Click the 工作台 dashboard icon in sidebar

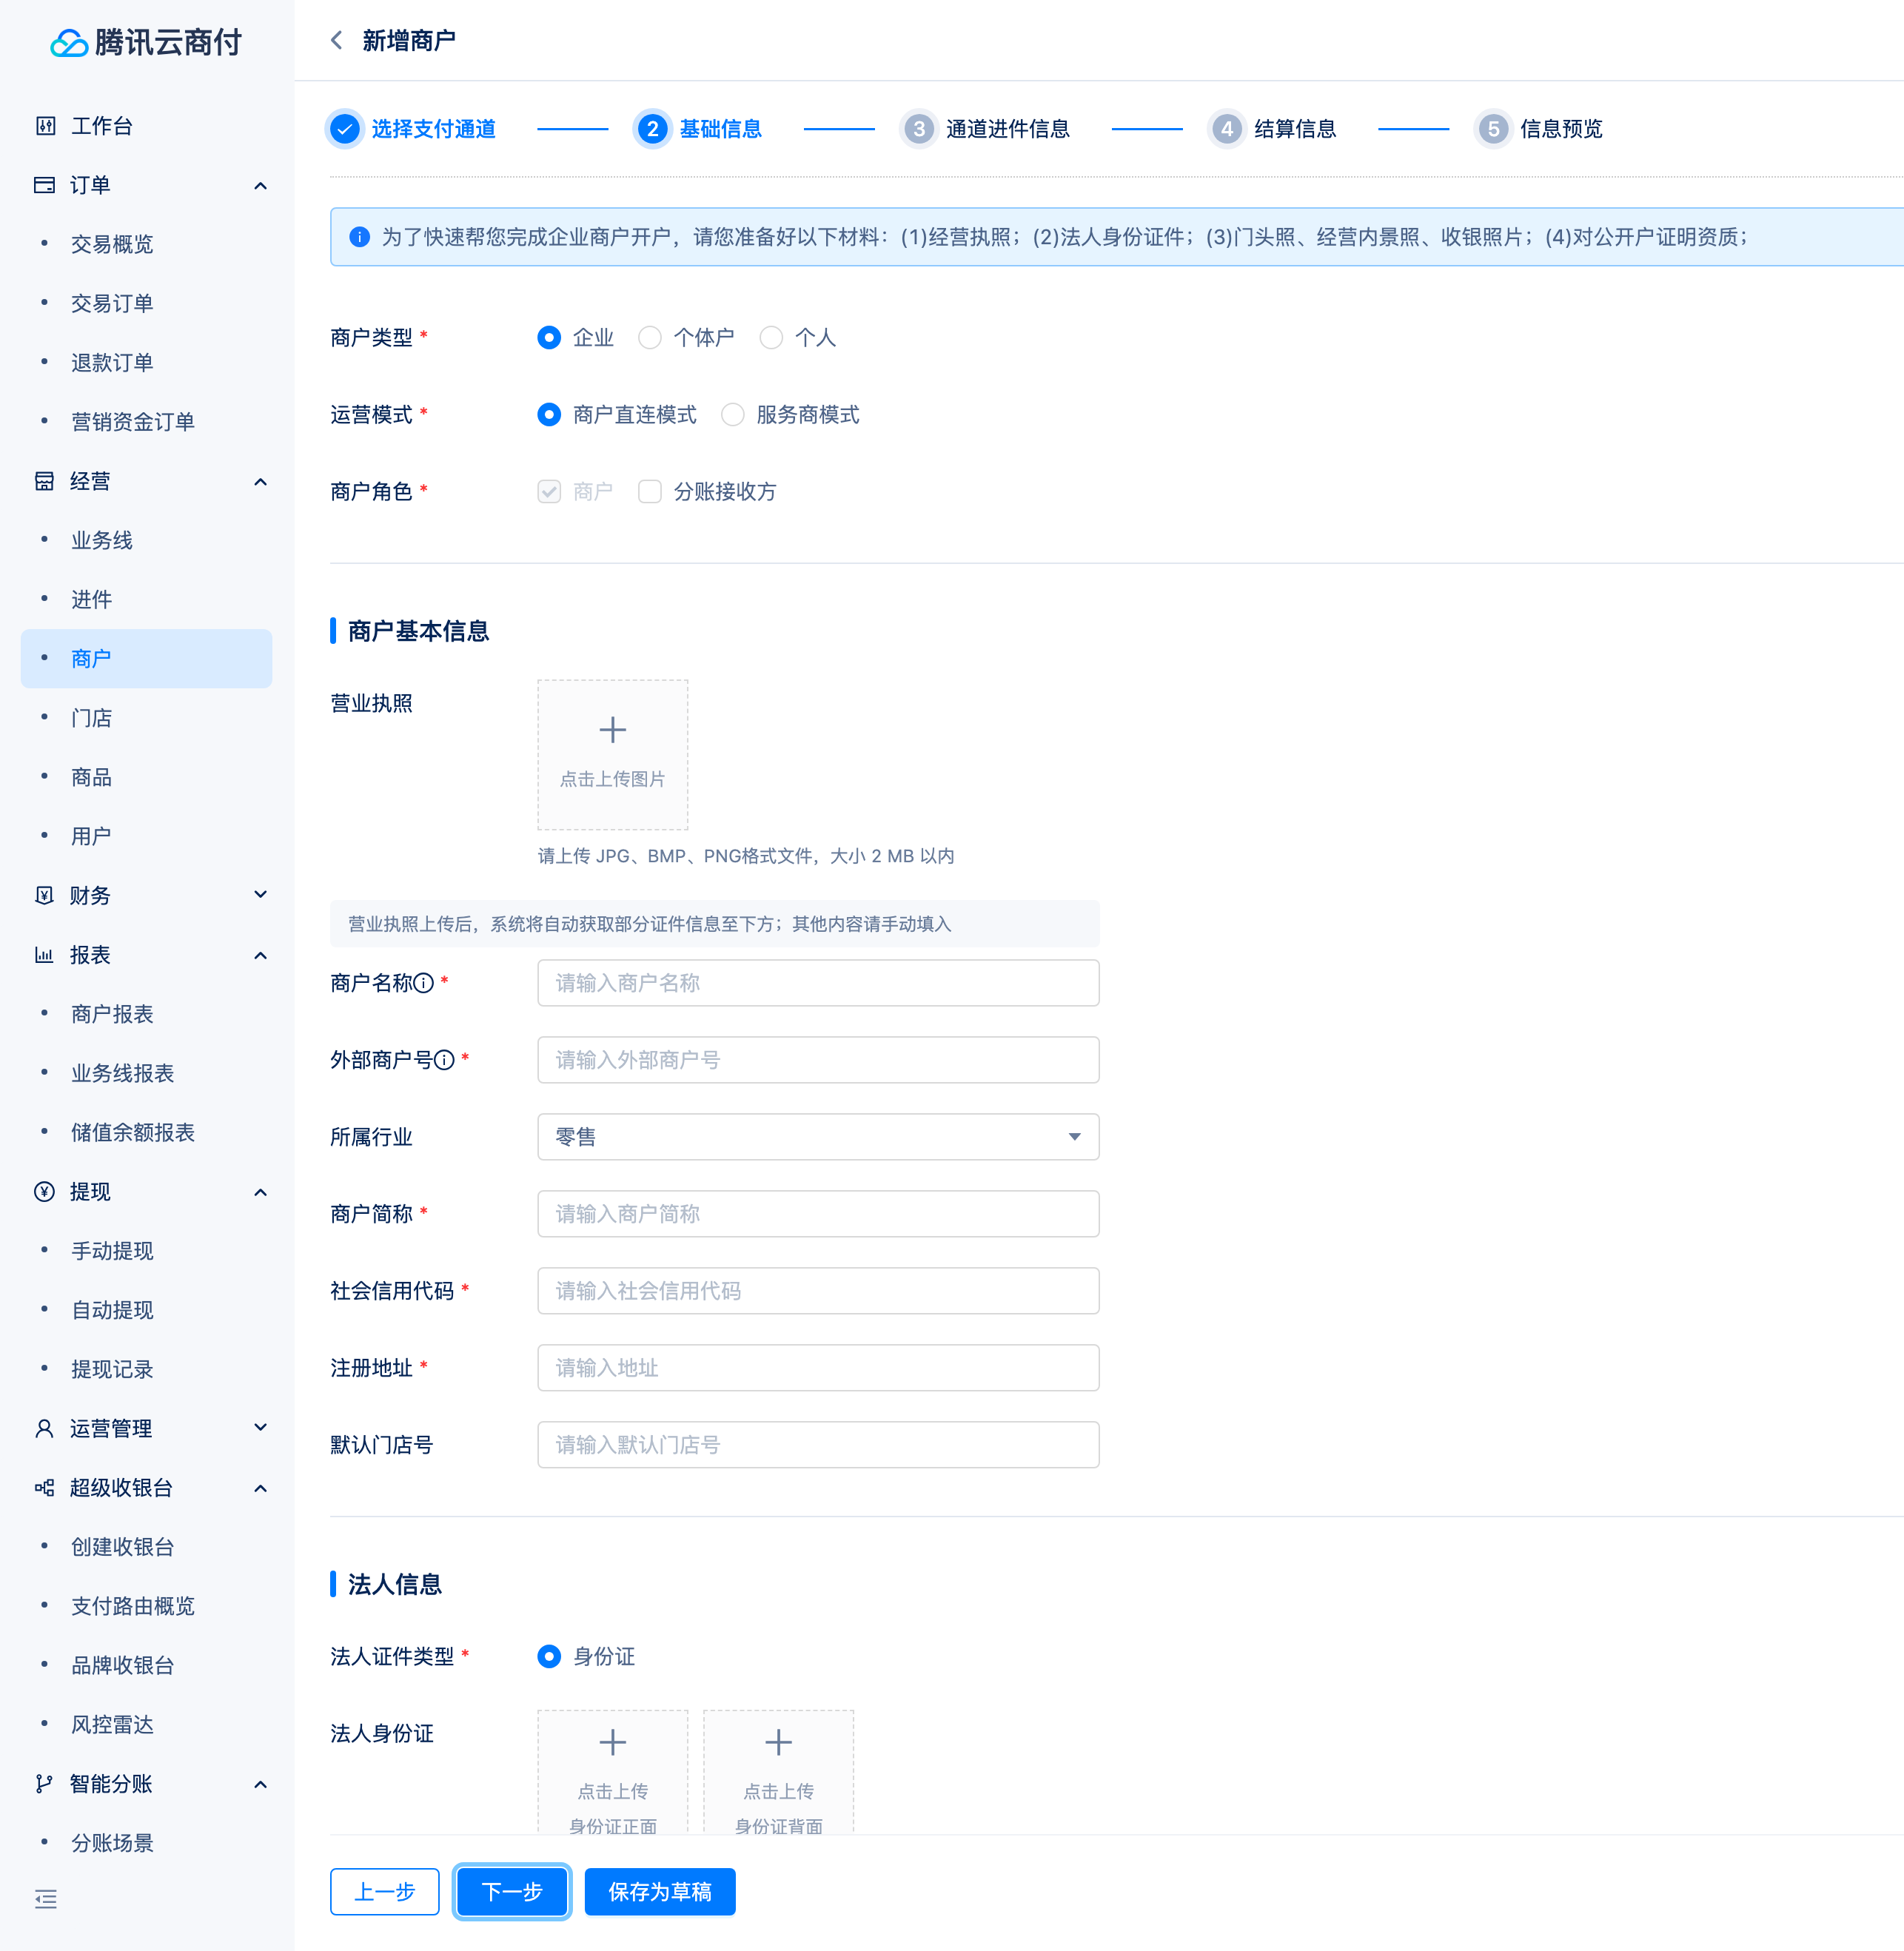point(45,126)
